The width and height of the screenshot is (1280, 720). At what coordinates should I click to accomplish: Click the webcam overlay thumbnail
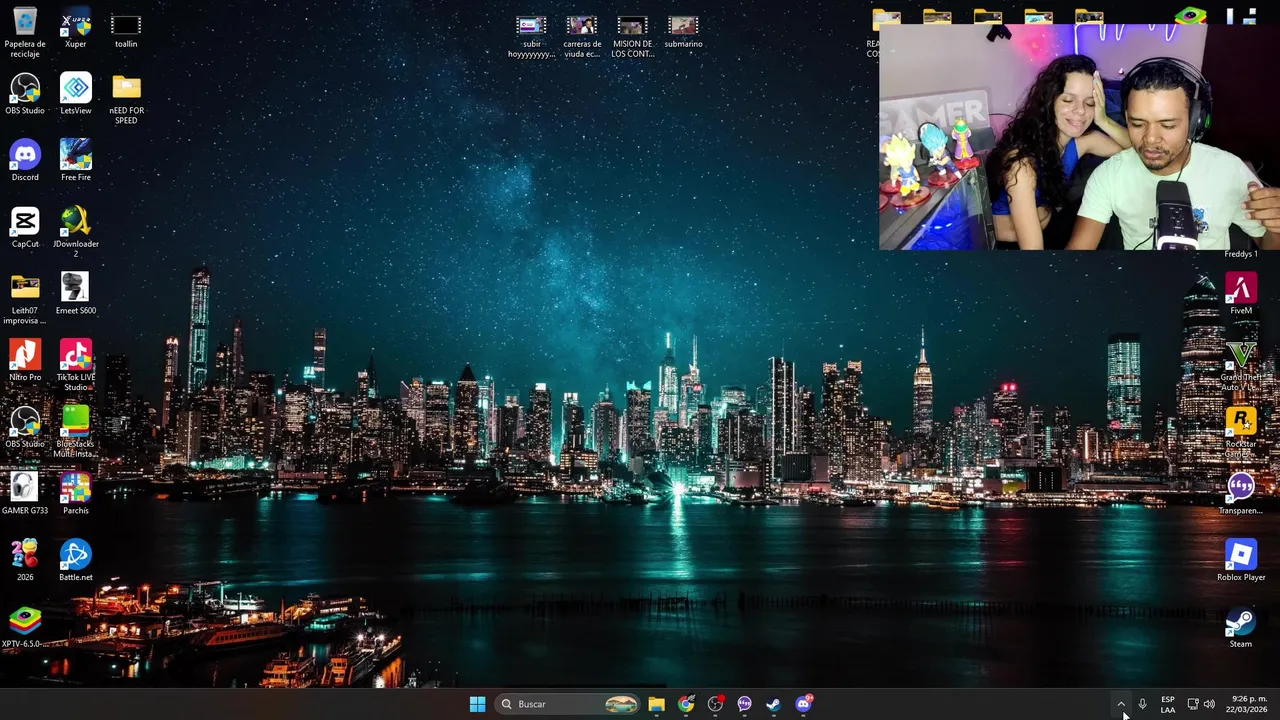click(x=1079, y=137)
